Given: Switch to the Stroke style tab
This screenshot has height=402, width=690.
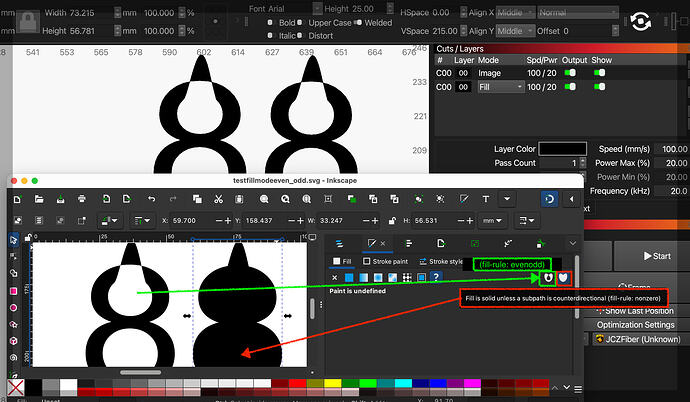Looking at the screenshot, I should pos(441,261).
